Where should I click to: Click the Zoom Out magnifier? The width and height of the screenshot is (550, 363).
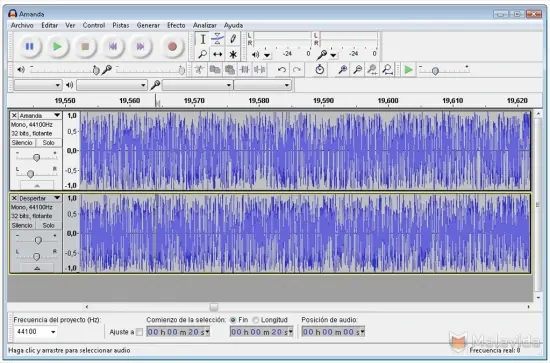pos(357,69)
